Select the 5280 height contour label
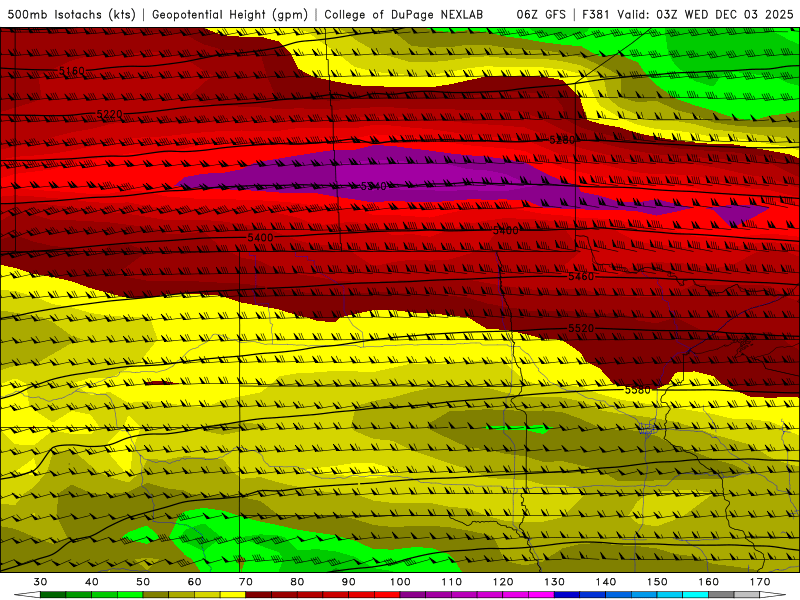The height and width of the screenshot is (600, 800). 562,140
